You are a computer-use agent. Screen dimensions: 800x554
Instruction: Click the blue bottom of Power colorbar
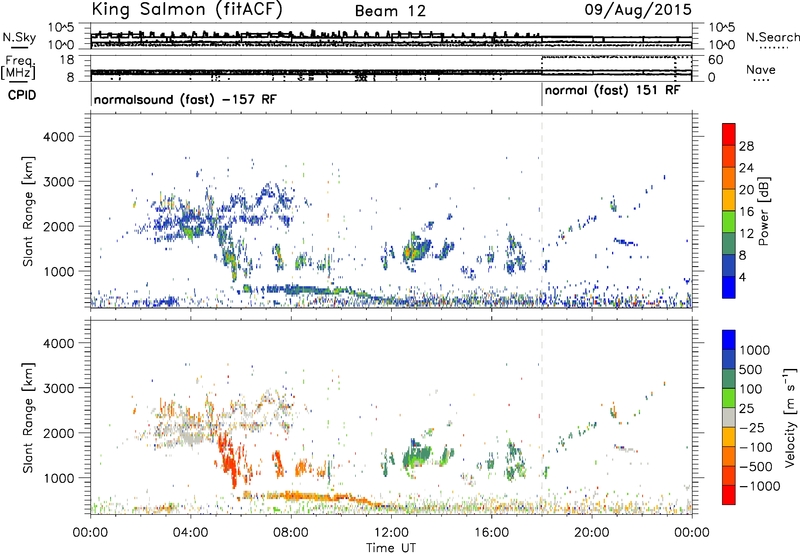coord(729,287)
